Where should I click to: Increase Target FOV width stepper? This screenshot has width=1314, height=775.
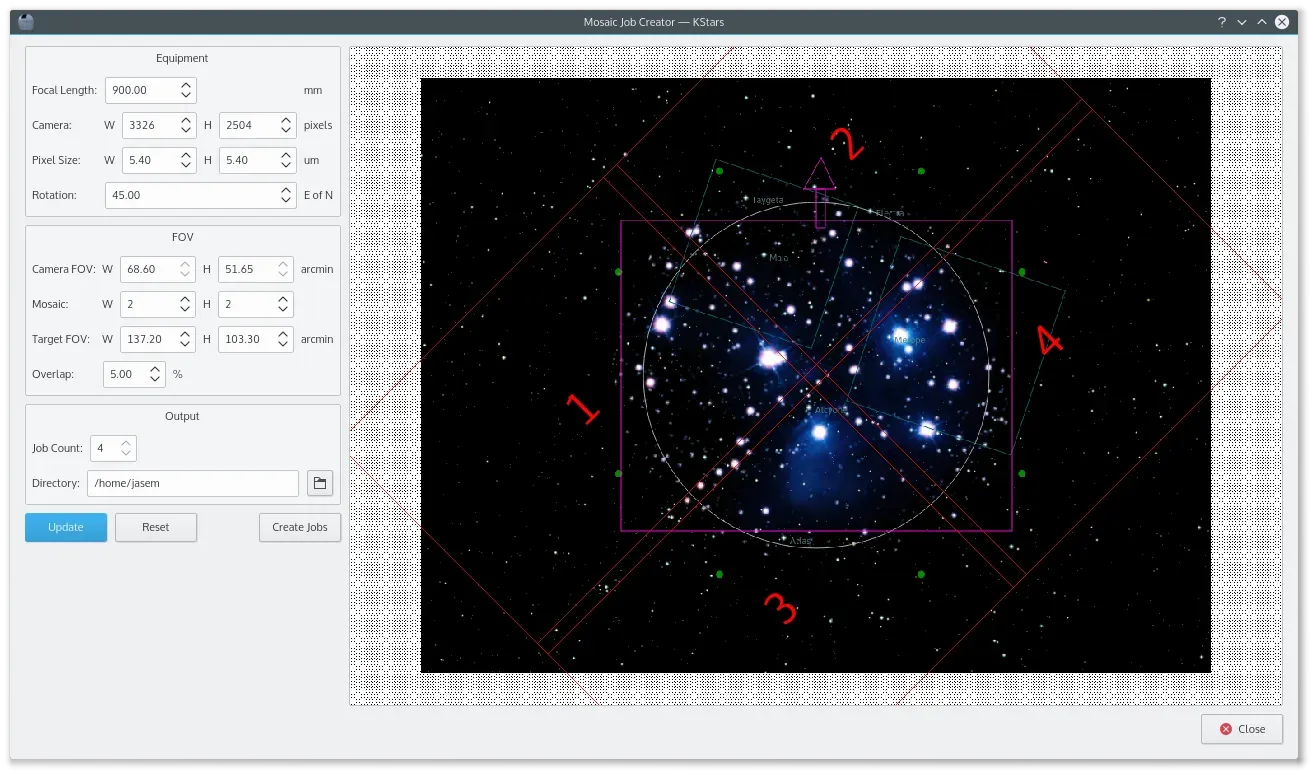click(186, 334)
